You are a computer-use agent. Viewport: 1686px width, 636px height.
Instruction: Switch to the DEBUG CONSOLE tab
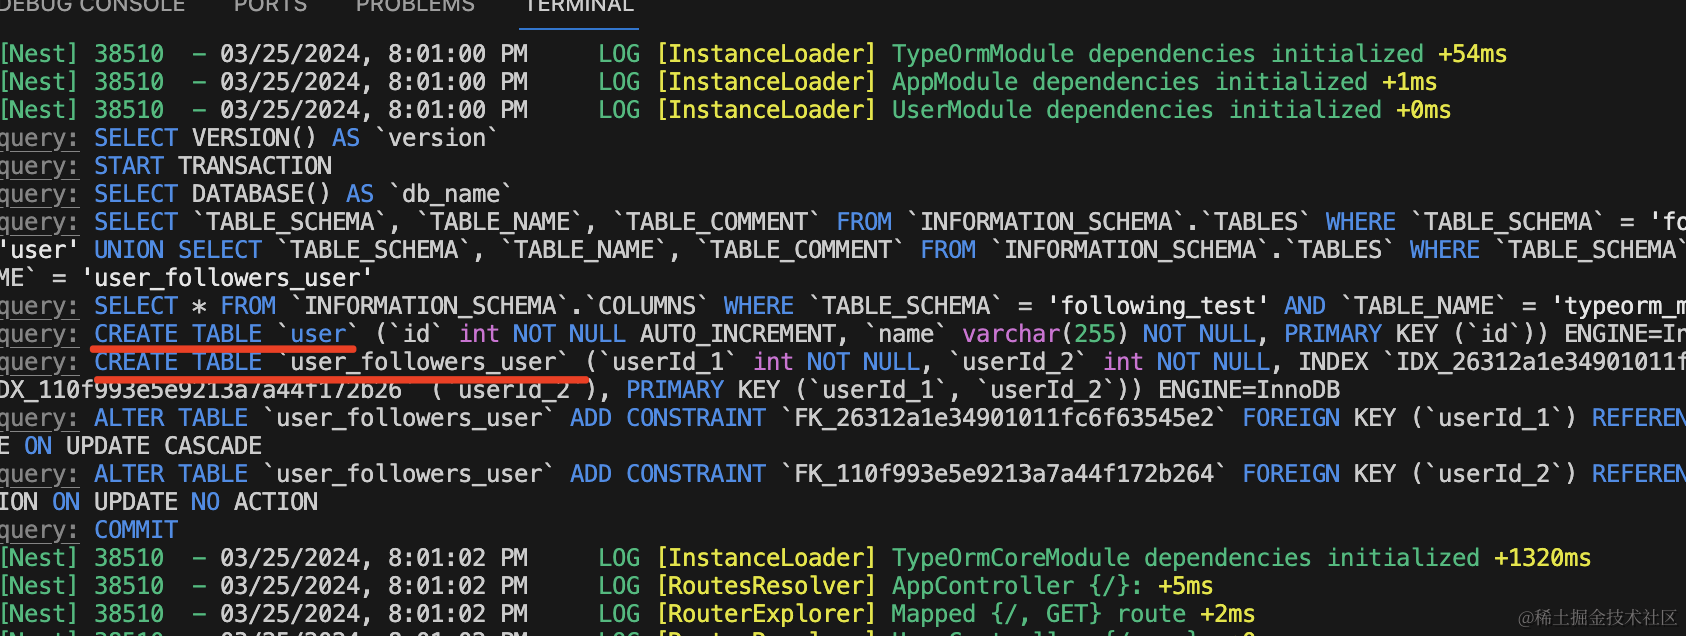(92, 6)
